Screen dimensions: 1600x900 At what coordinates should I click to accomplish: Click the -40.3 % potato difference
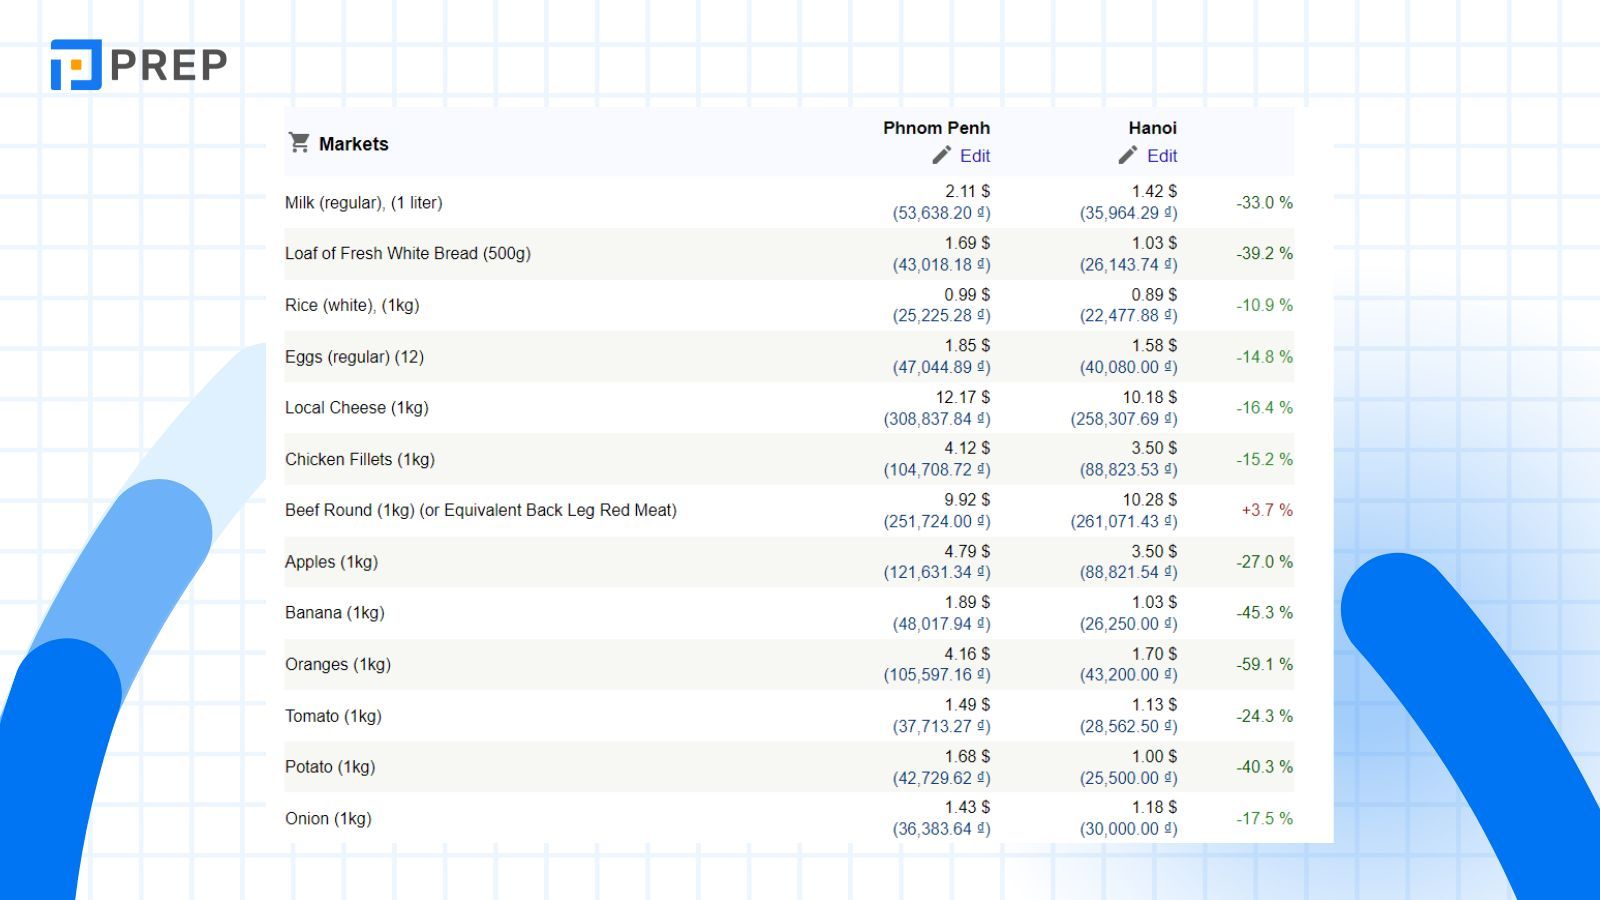click(1264, 768)
